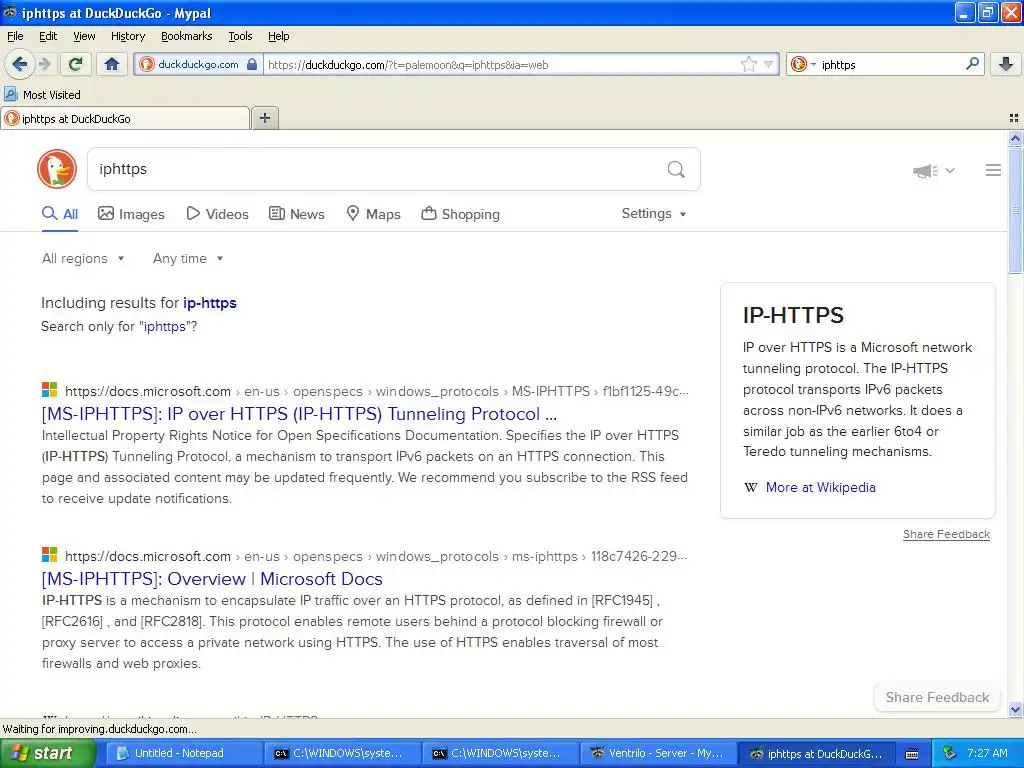
Task: Open the URL history dropdown arrow
Action: point(769,64)
